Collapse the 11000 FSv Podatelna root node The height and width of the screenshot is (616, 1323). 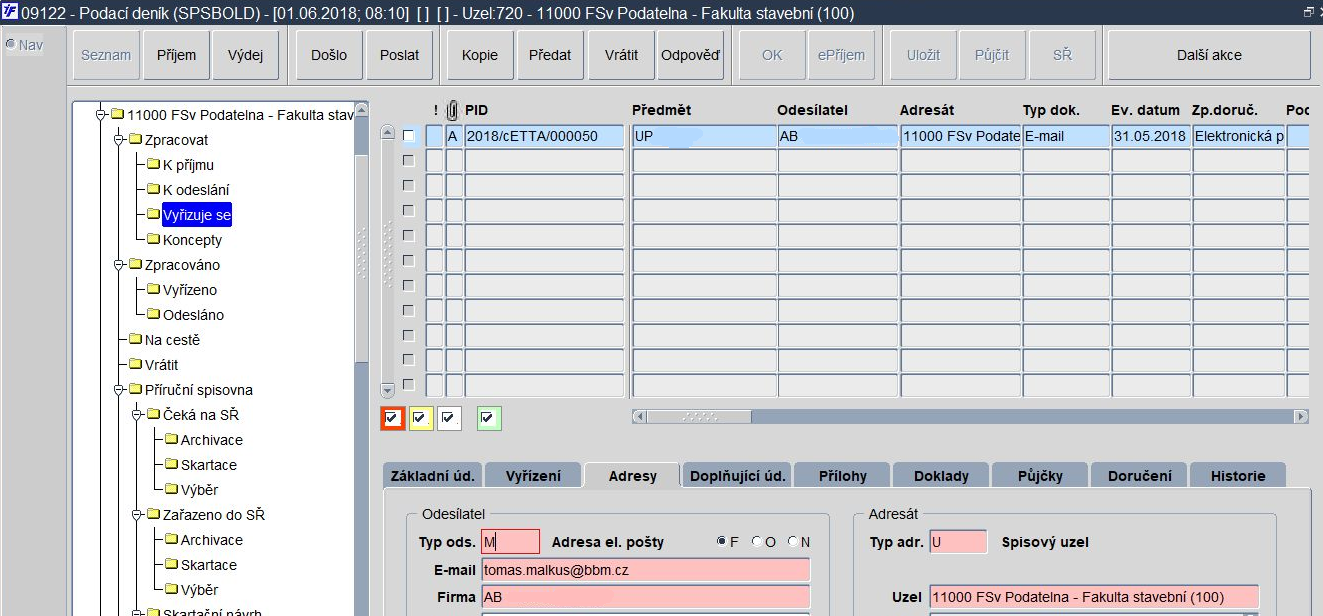coord(100,114)
